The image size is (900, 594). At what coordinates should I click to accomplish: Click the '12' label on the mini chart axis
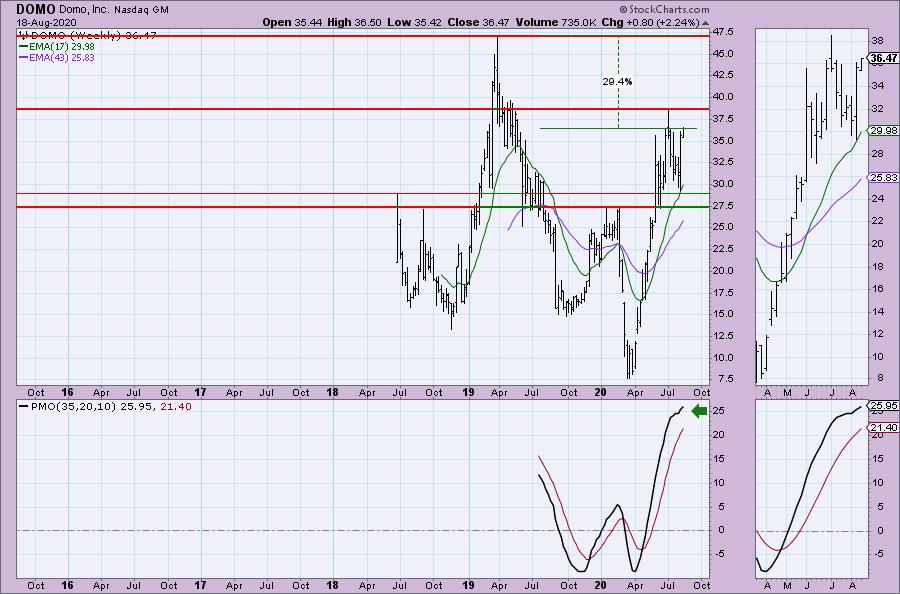pos(878,334)
